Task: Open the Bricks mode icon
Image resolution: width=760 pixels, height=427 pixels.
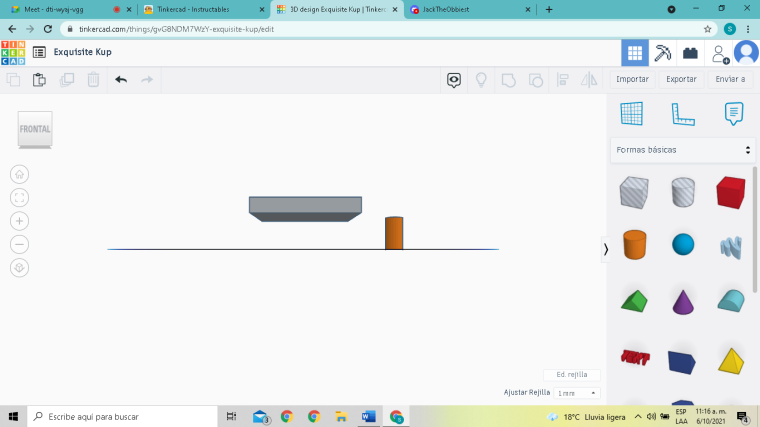Action: point(690,53)
